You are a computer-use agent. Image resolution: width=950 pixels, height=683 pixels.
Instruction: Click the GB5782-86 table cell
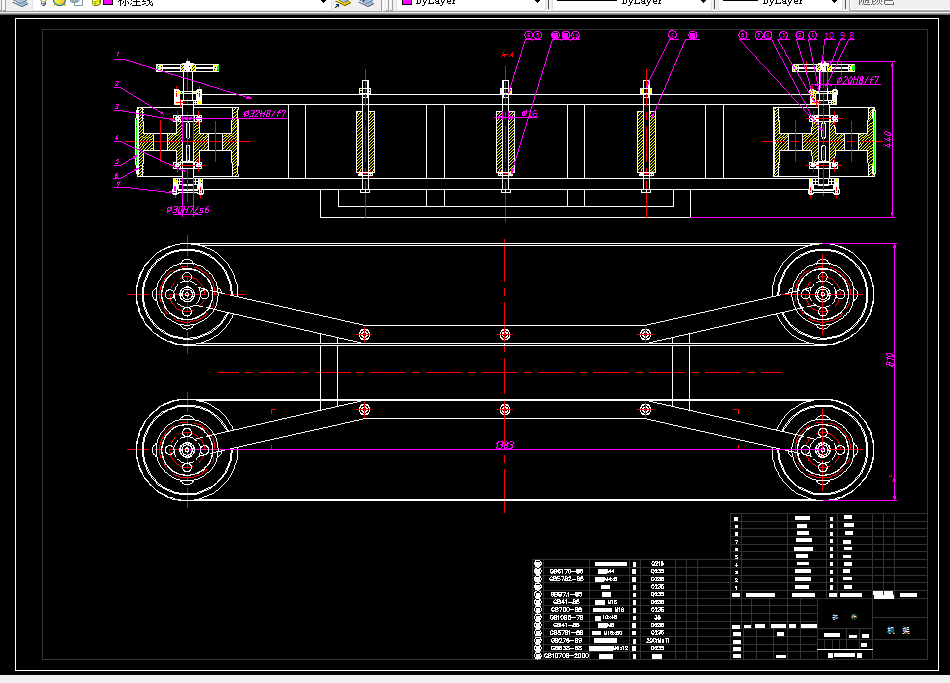566,579
